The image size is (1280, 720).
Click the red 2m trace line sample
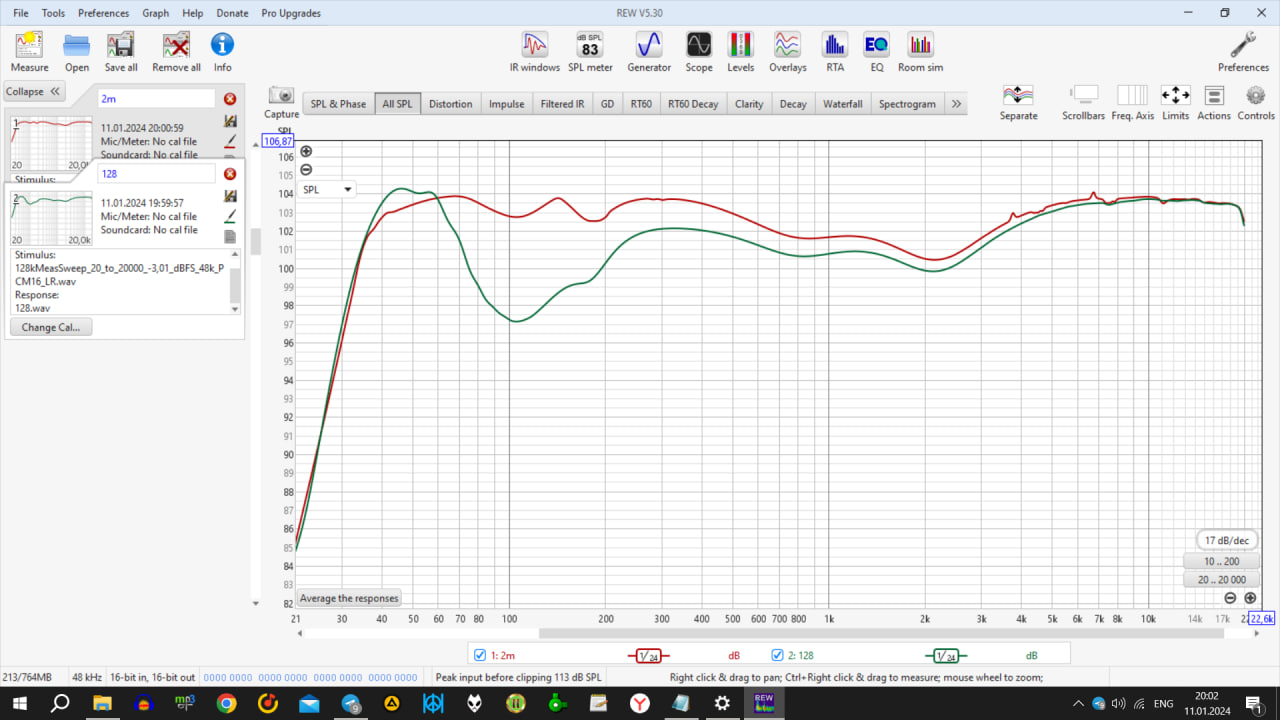click(648, 656)
